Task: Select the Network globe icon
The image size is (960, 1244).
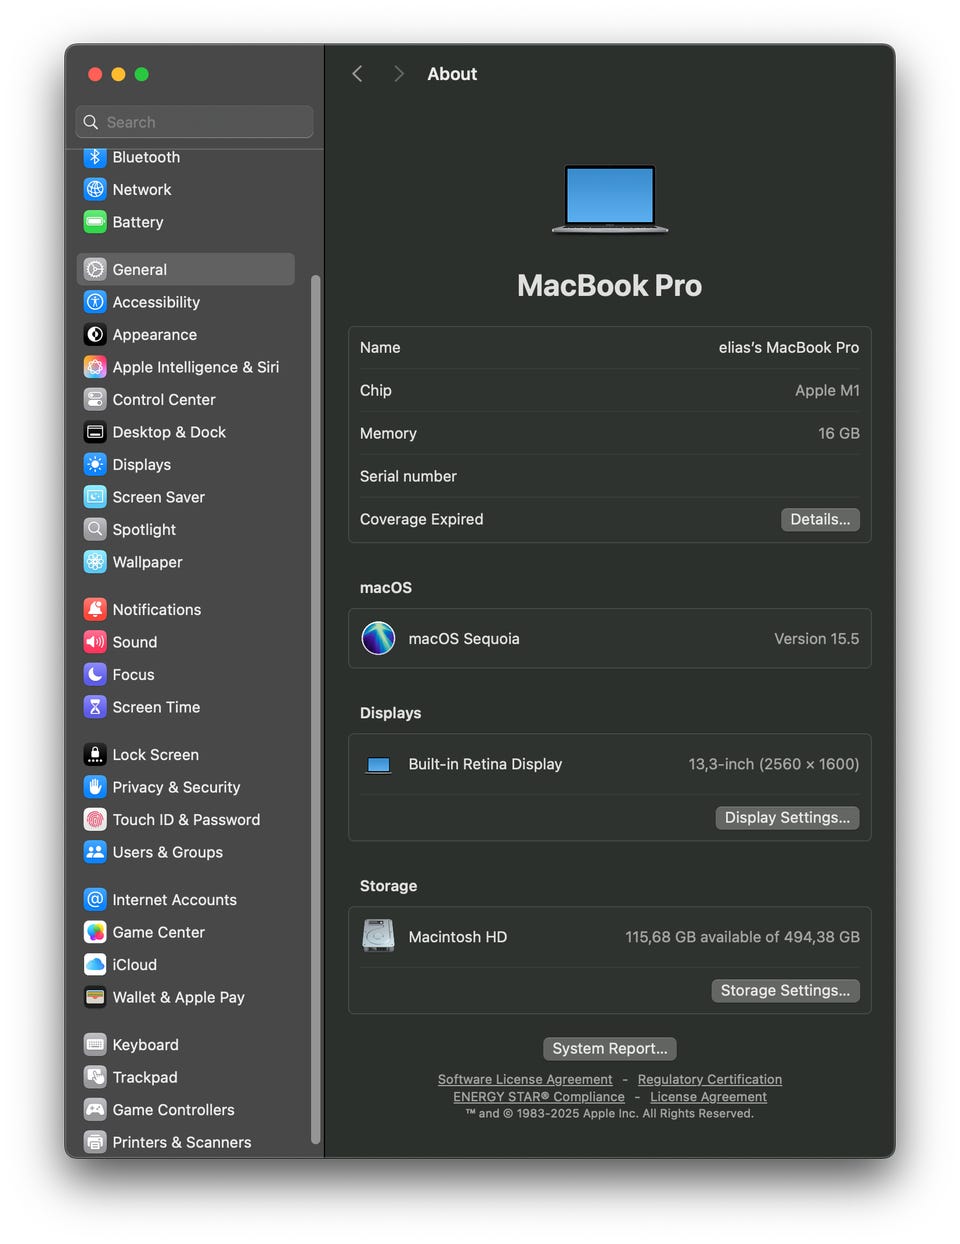Action: click(x=95, y=189)
